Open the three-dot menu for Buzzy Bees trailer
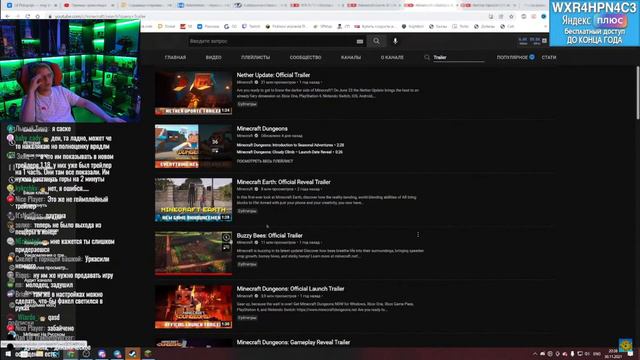 click(x=418, y=235)
